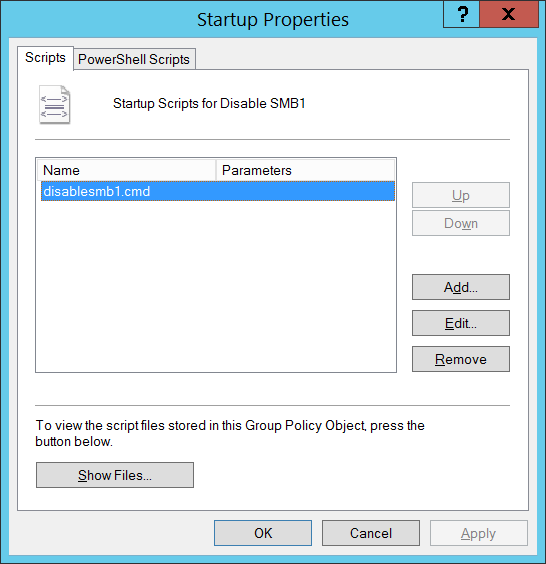
Task: Move script Up in the list
Action: coord(461,195)
